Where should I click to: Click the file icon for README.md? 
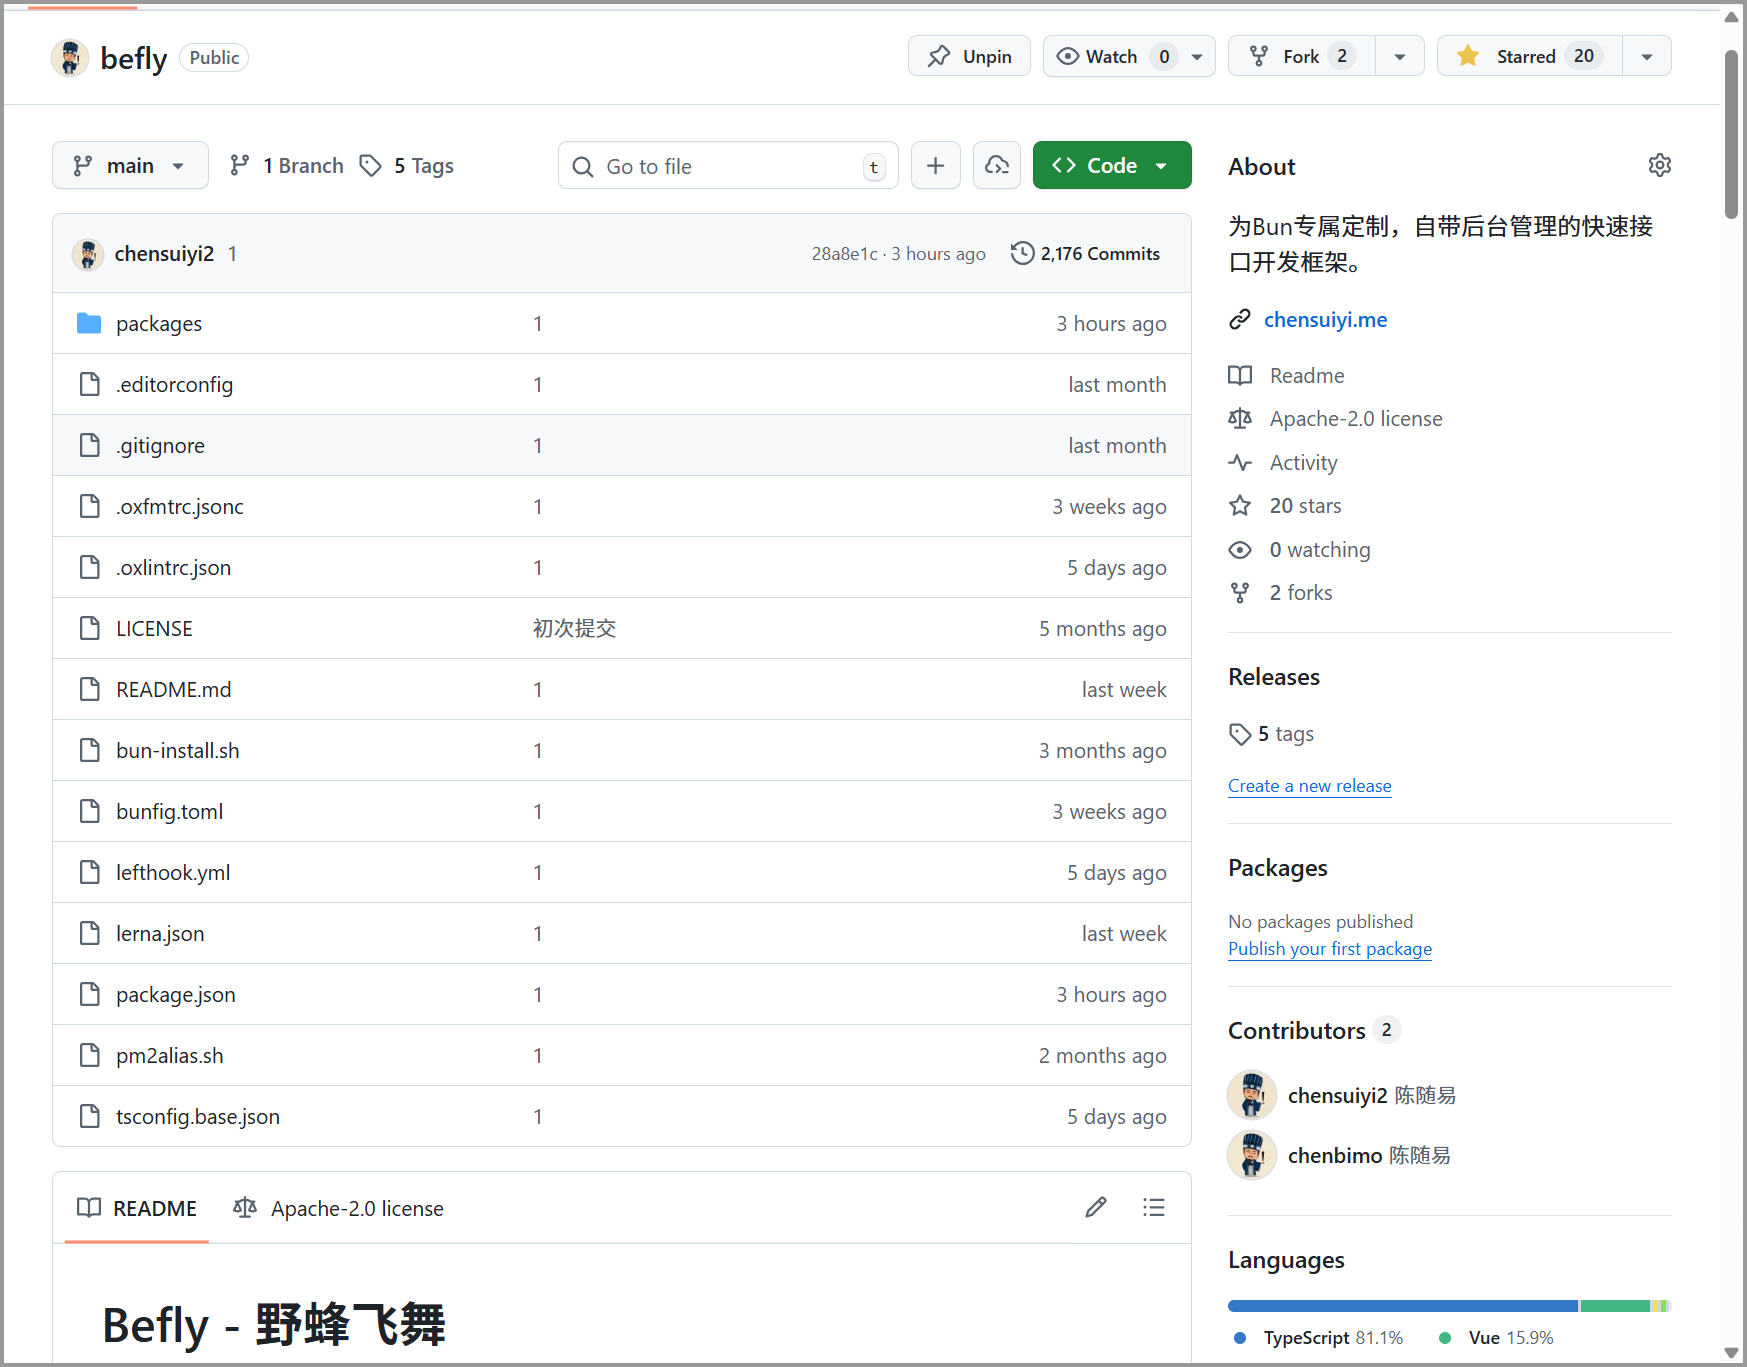pos(90,690)
